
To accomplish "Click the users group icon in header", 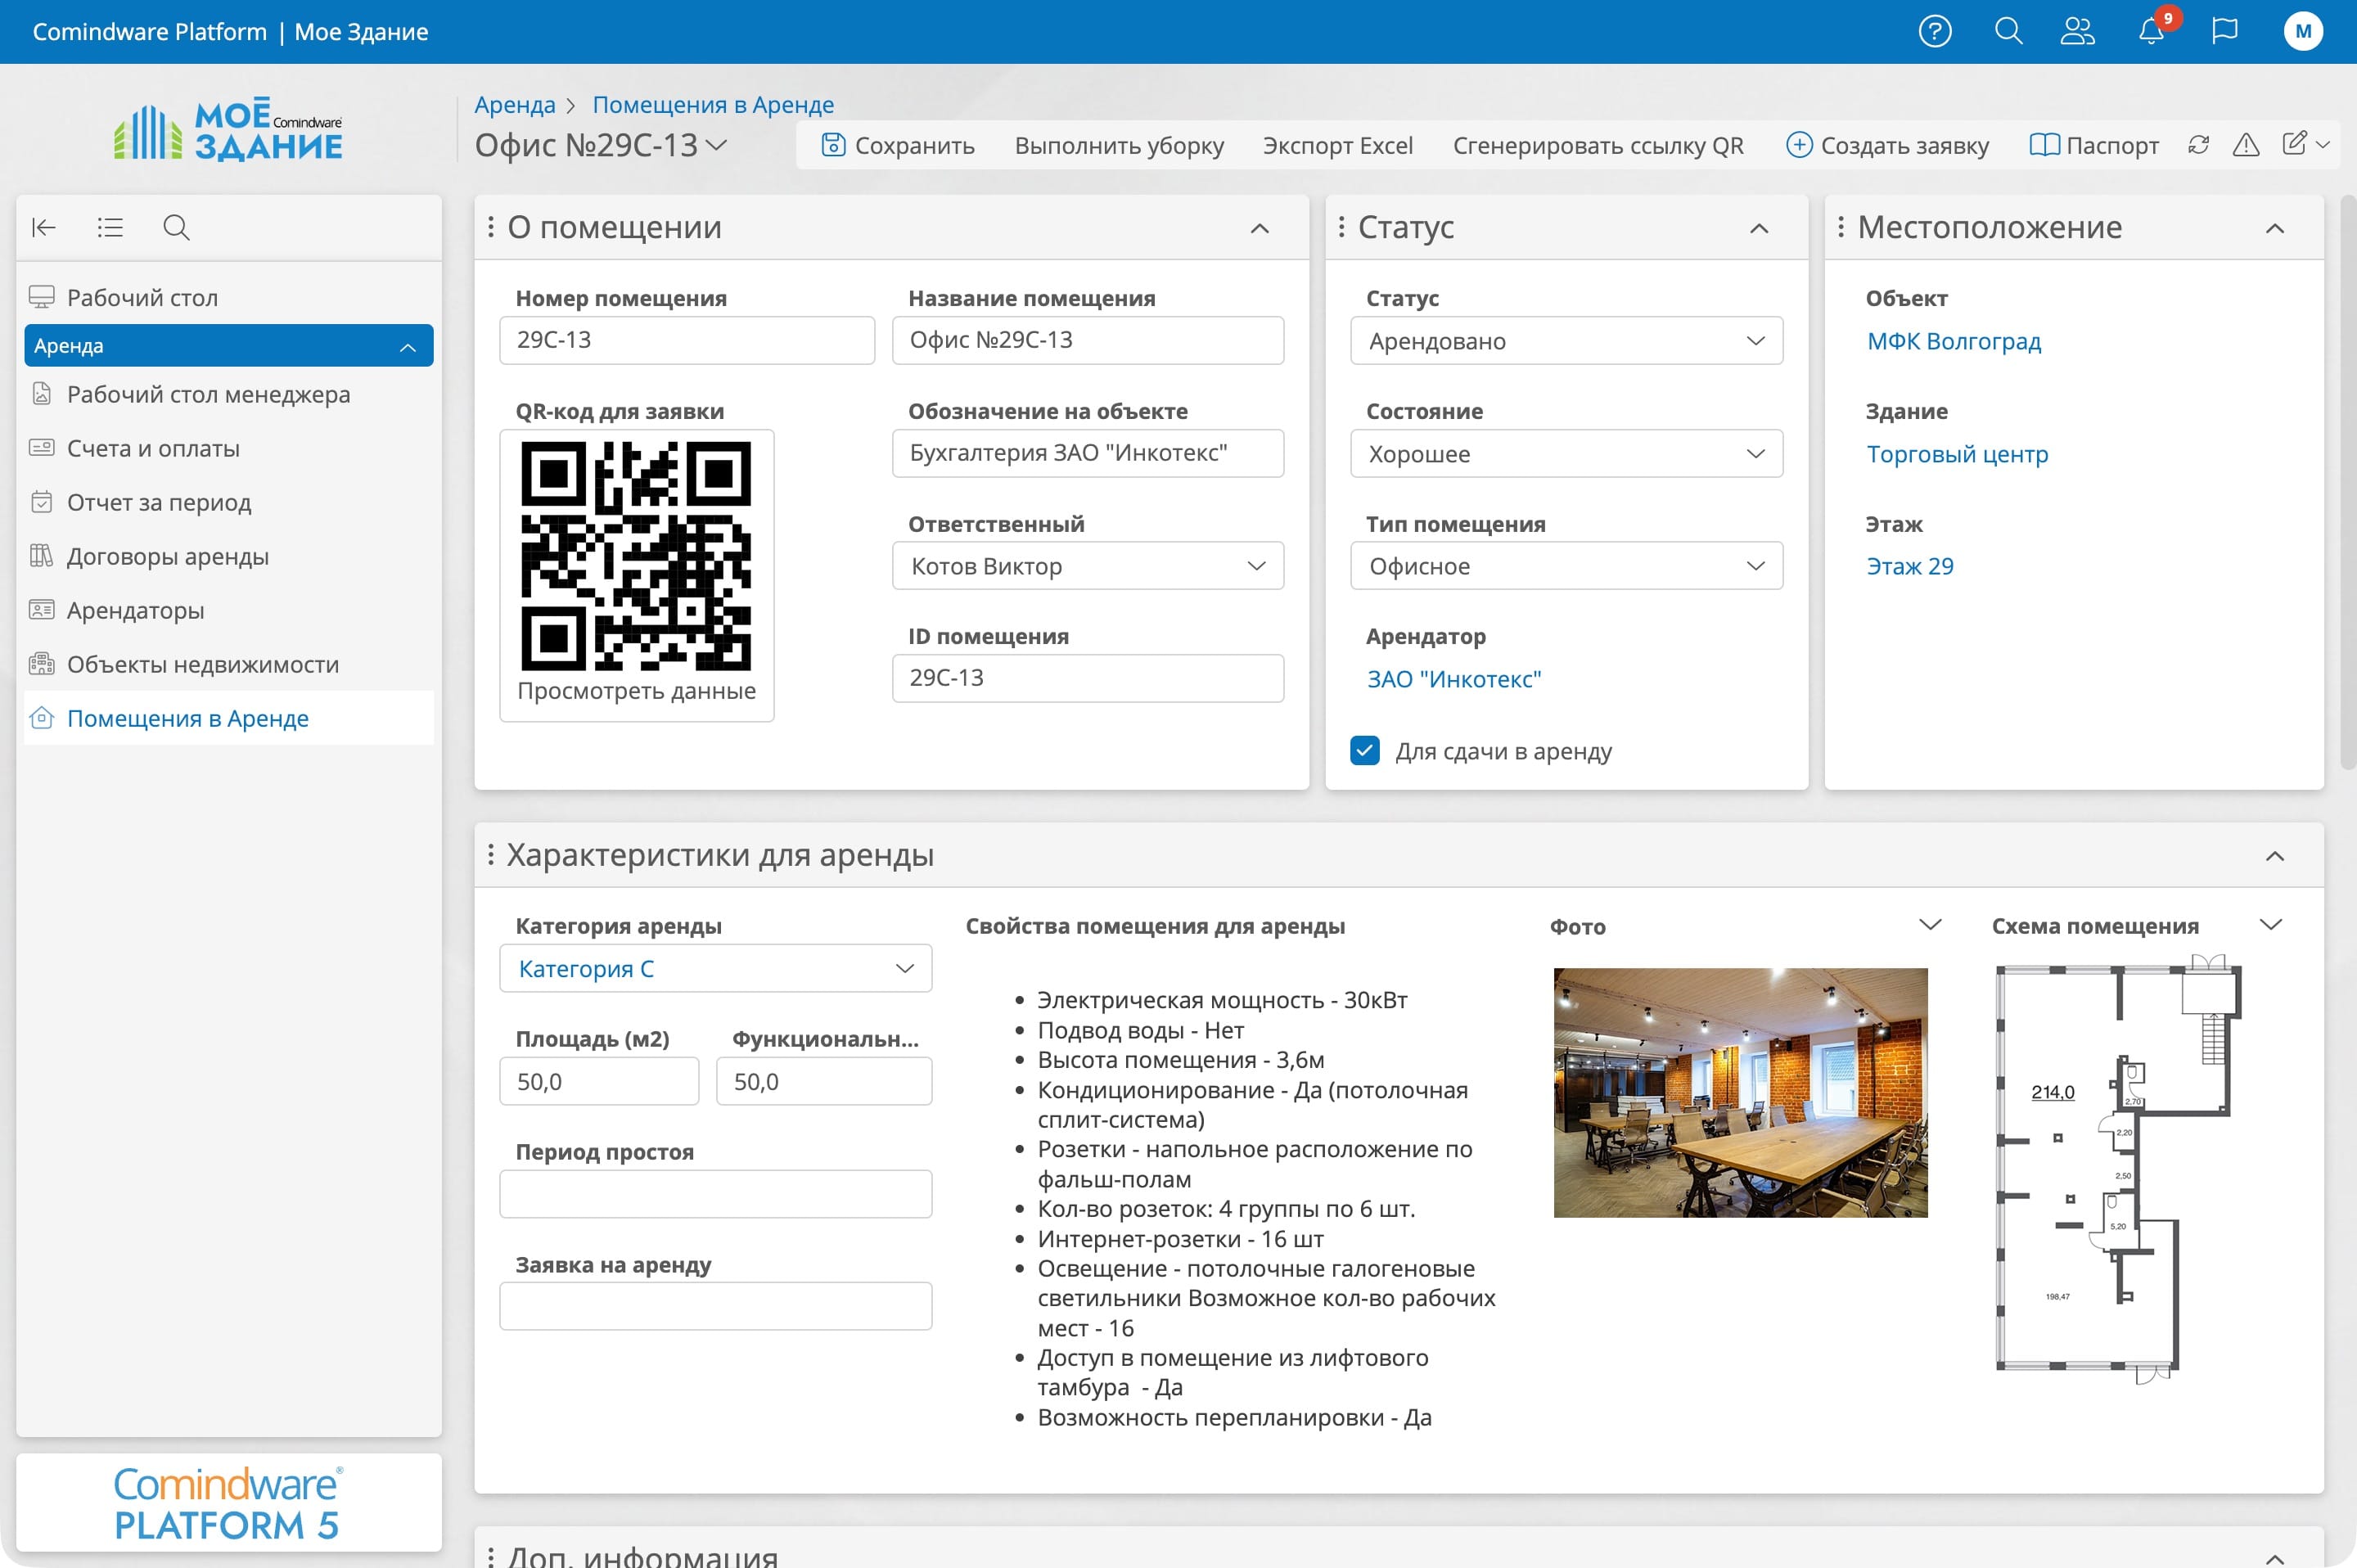I will pos(2077,31).
